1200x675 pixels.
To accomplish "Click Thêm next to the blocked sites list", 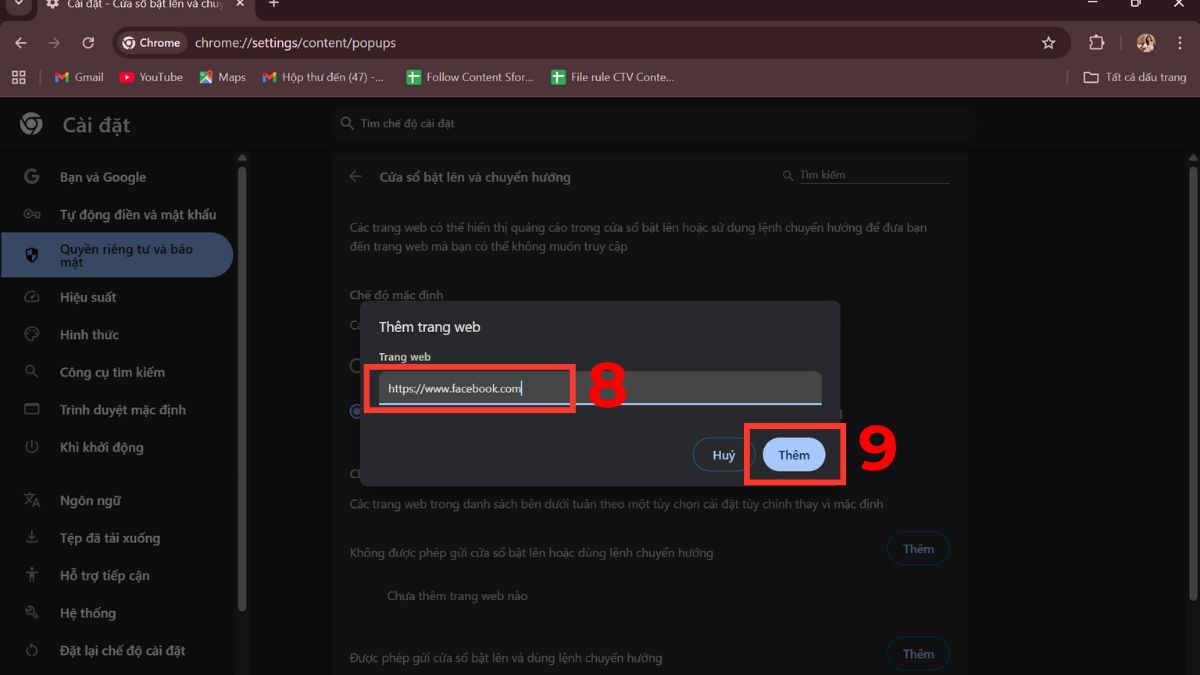I will 917,548.
